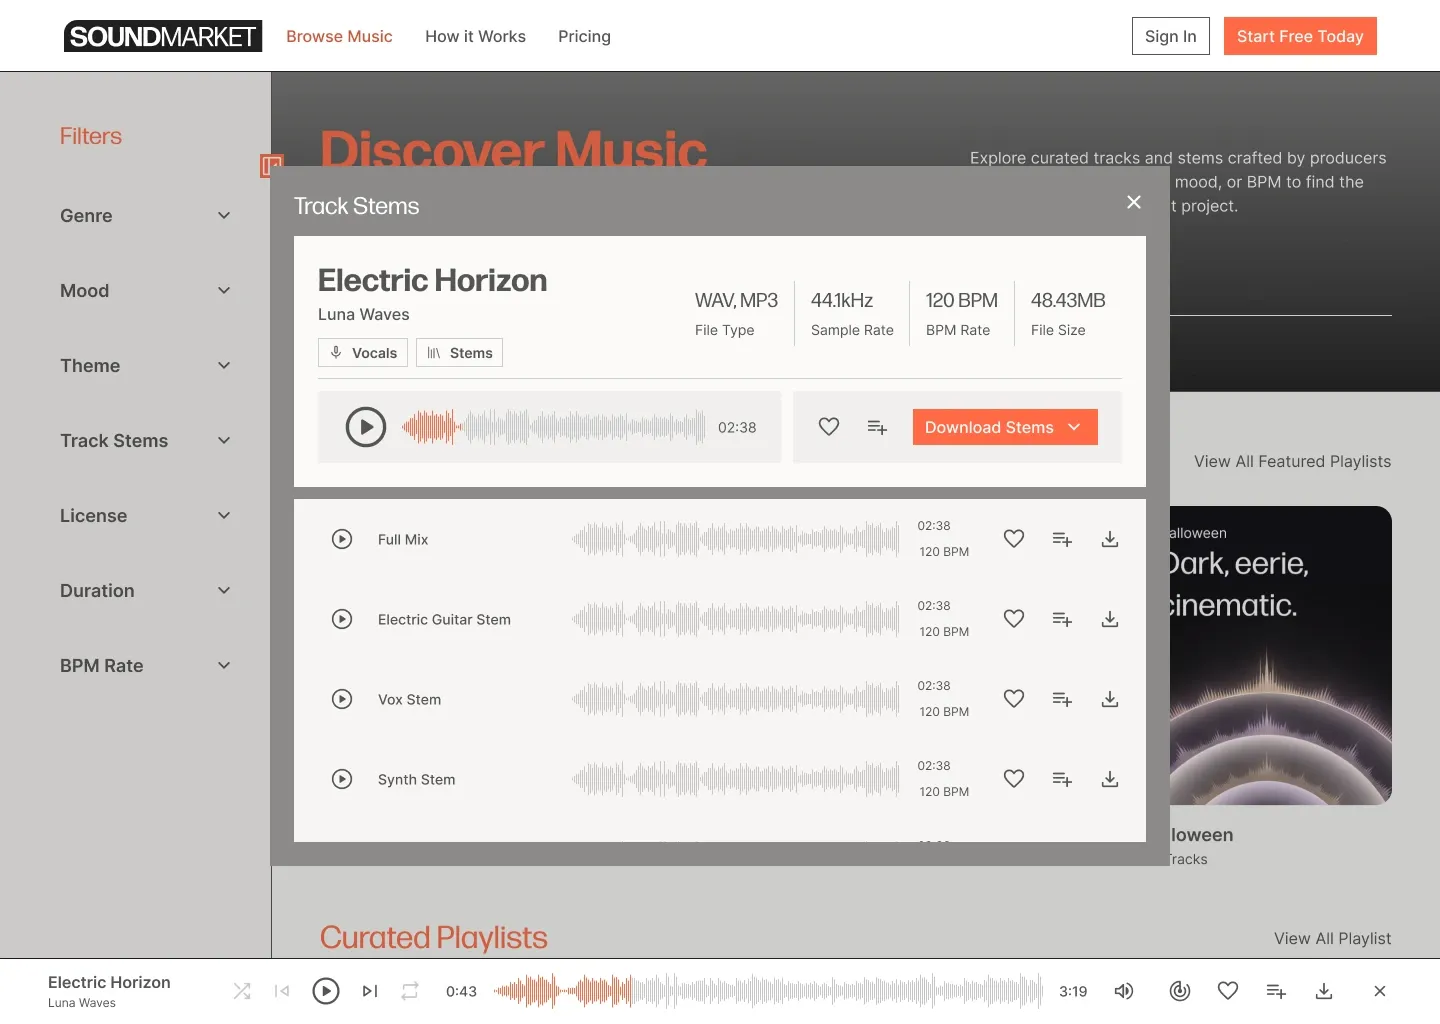Open Browse Music nav item
The height and width of the screenshot is (1024, 1440).
coord(339,36)
